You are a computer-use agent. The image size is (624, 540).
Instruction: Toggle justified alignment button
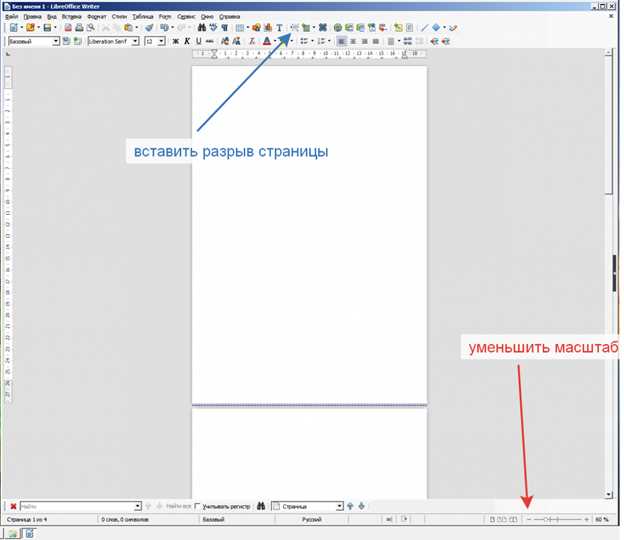(x=376, y=41)
